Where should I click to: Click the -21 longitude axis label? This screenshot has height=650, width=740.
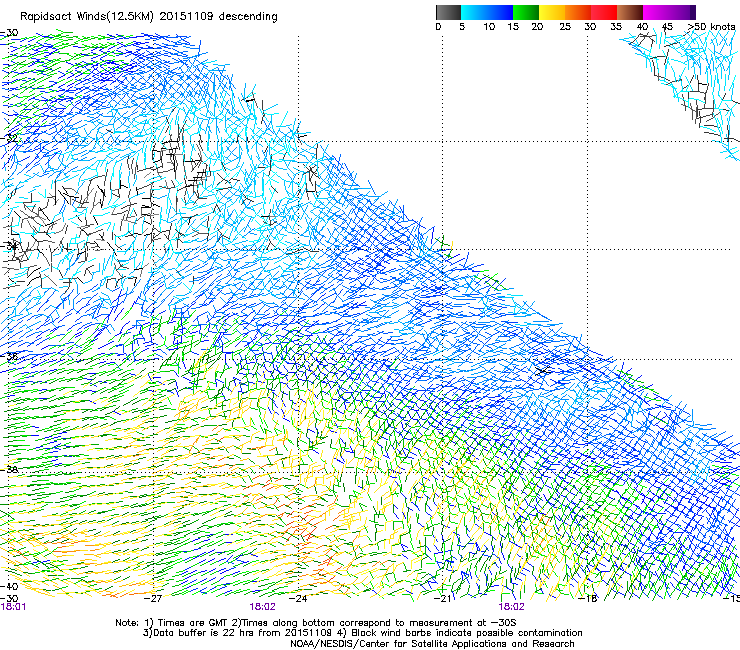[x=443, y=599]
